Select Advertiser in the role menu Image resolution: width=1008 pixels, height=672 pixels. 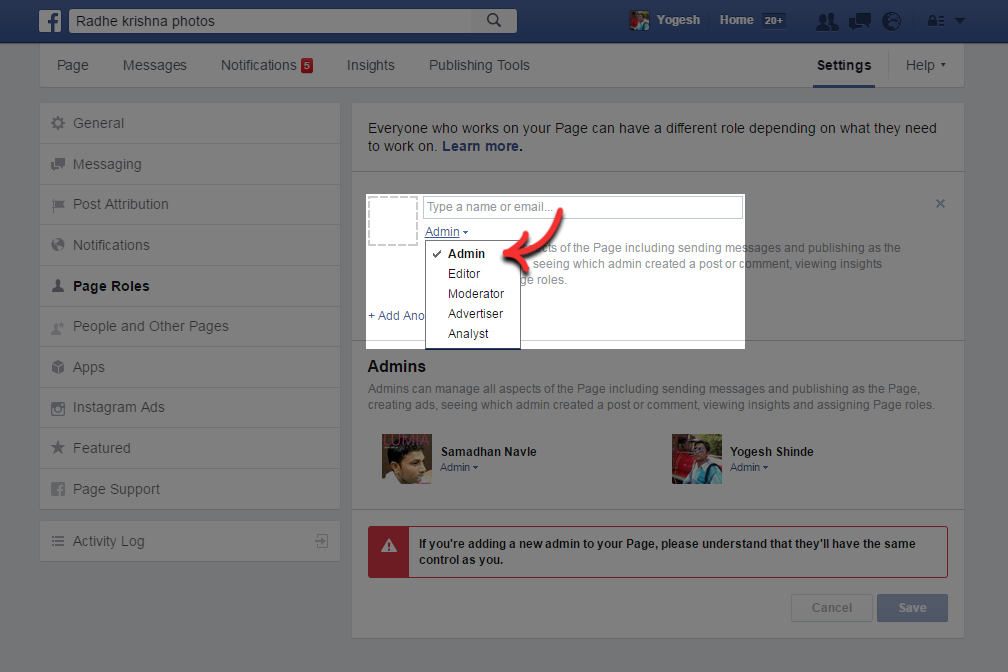(472, 313)
